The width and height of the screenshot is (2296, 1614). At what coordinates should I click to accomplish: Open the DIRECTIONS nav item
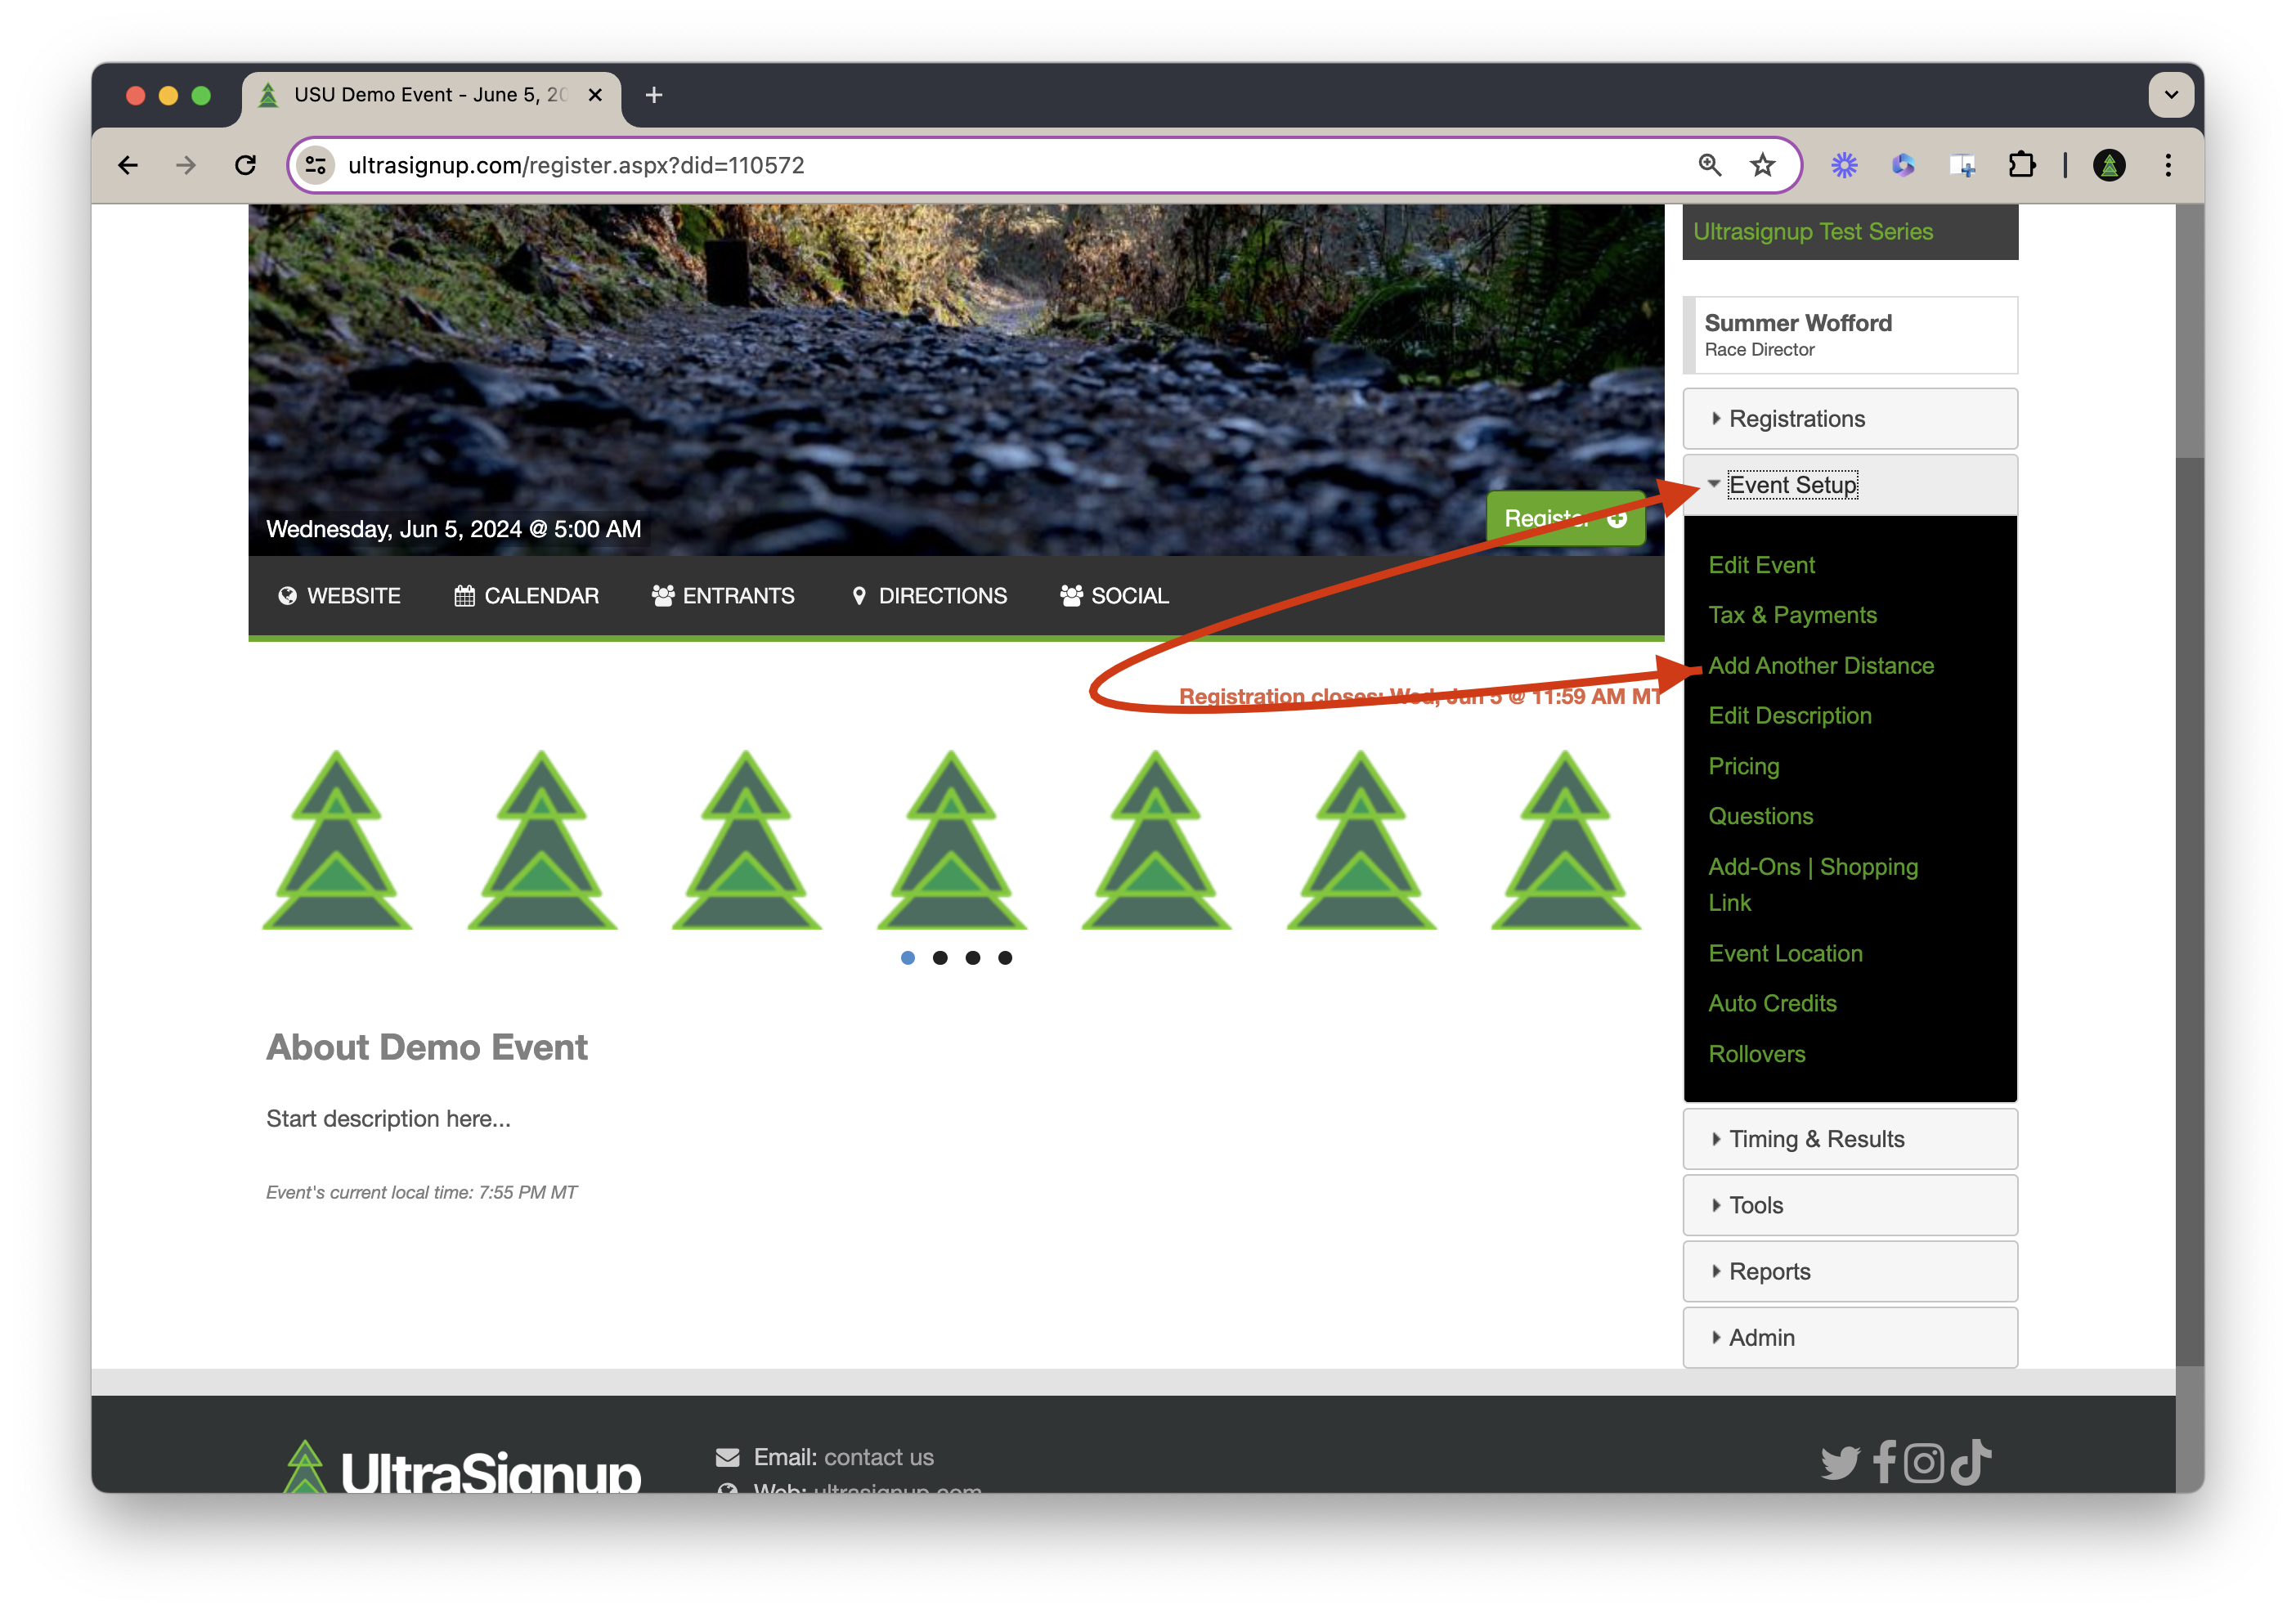pyautogui.click(x=929, y=596)
